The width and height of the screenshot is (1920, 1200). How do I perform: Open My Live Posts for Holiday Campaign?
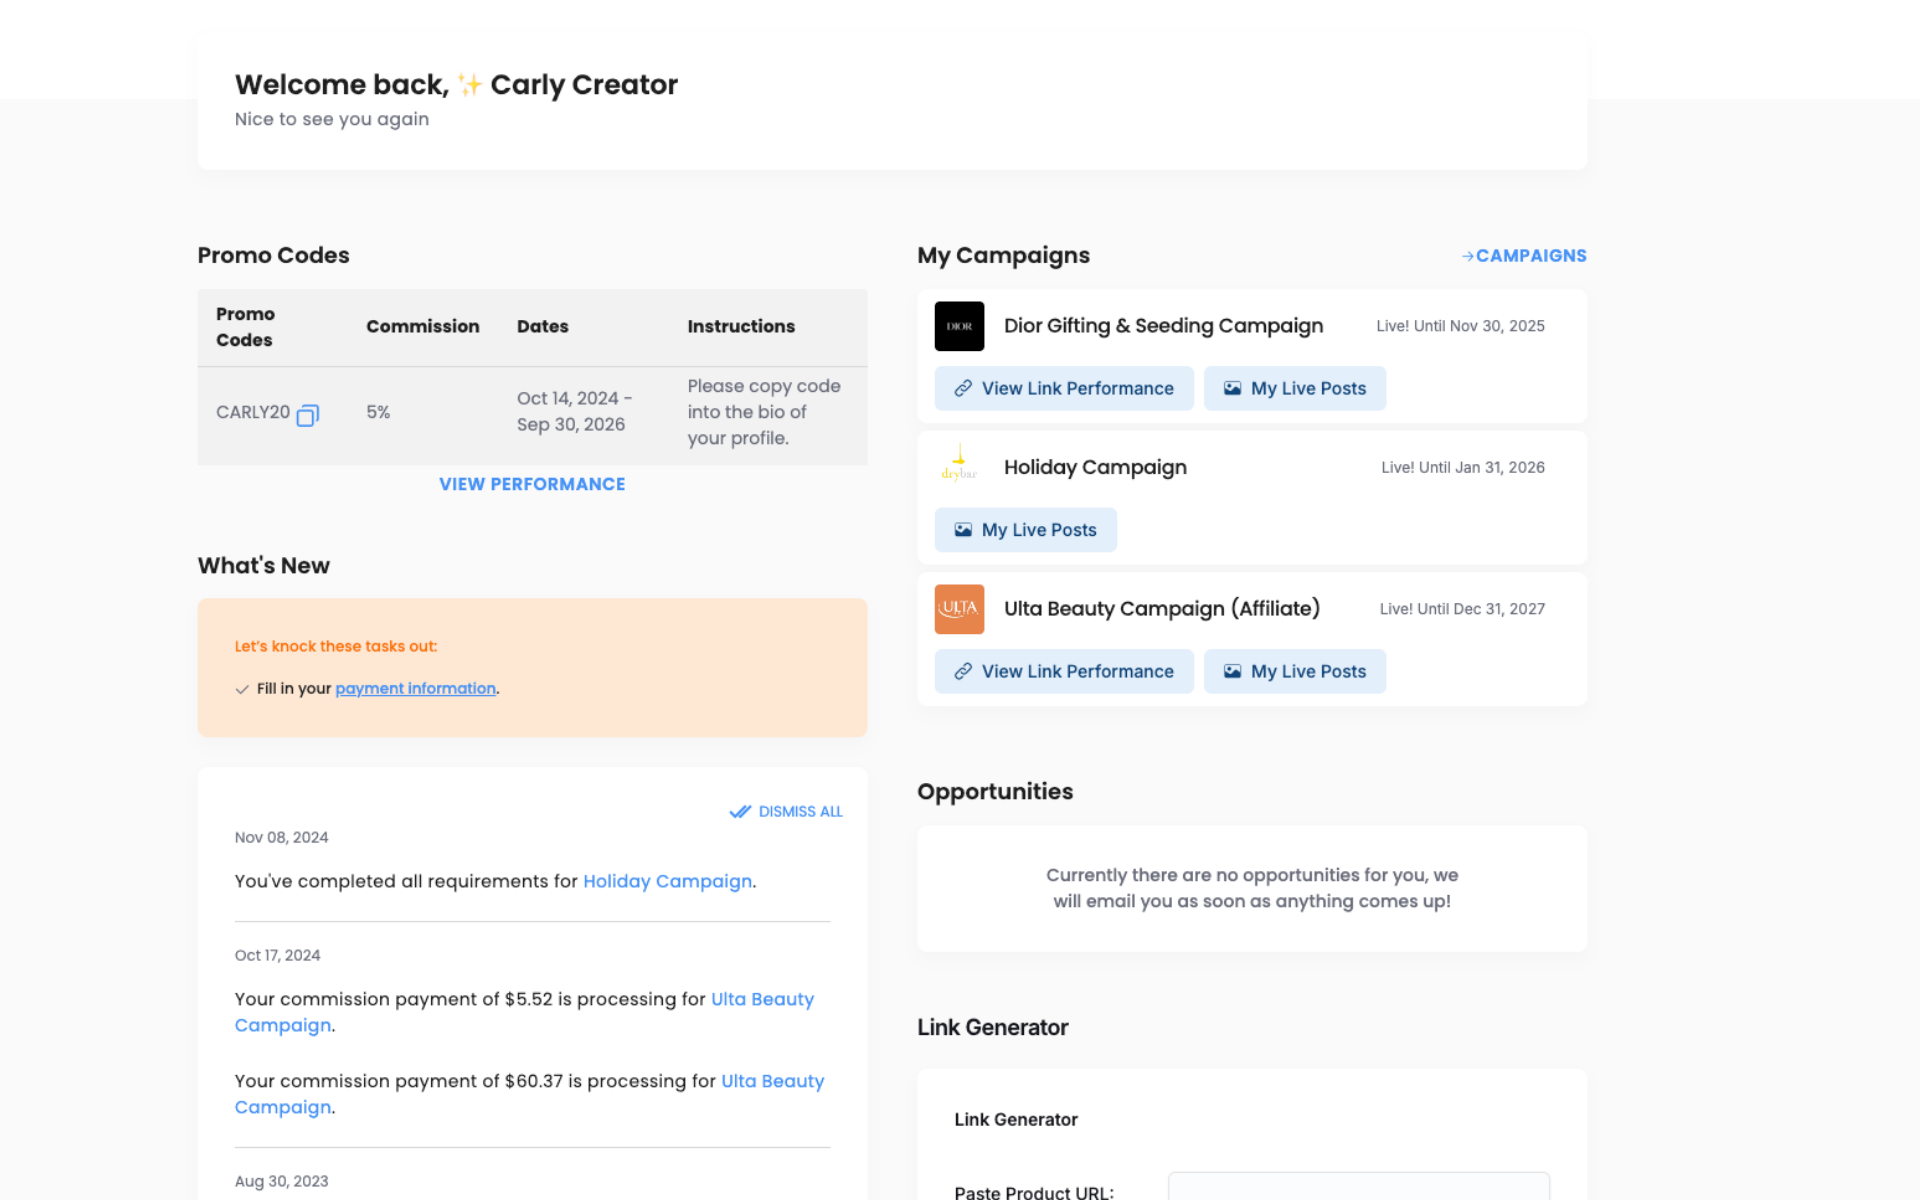coord(1025,530)
